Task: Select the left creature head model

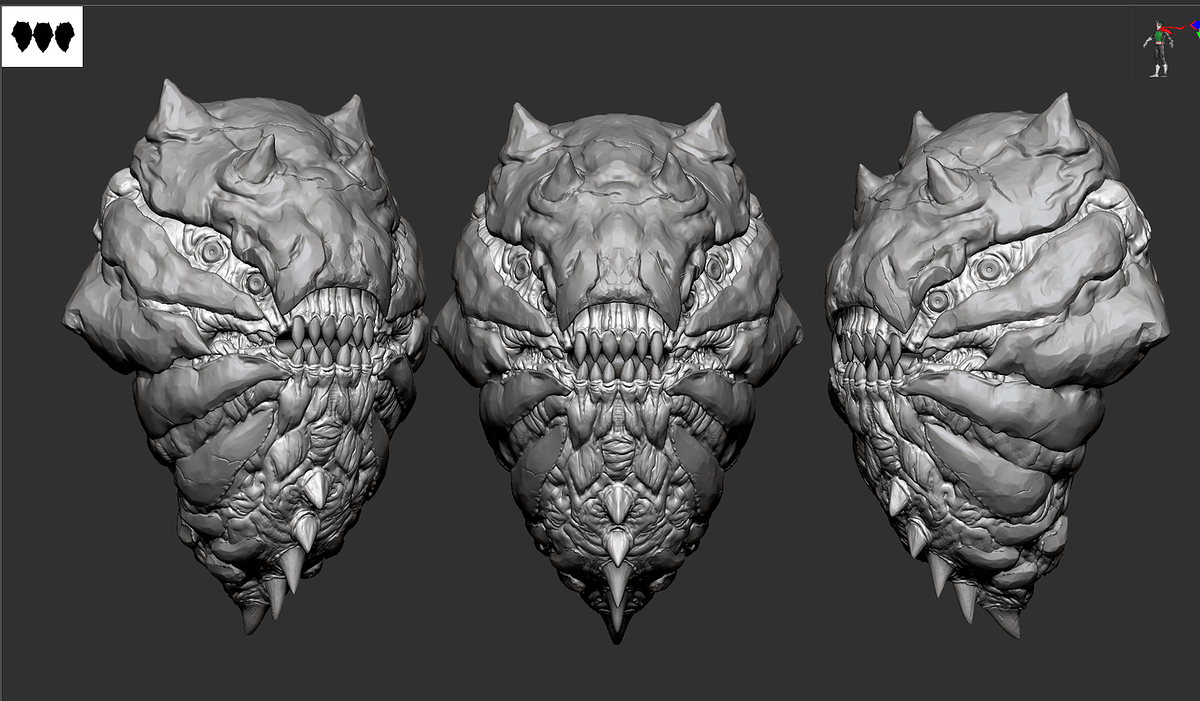Action: [245, 355]
